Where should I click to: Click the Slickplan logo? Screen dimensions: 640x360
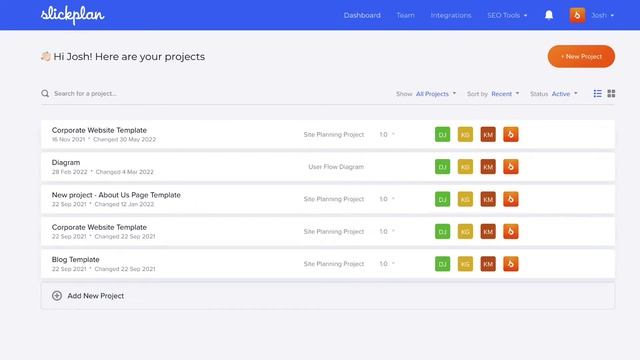point(73,16)
